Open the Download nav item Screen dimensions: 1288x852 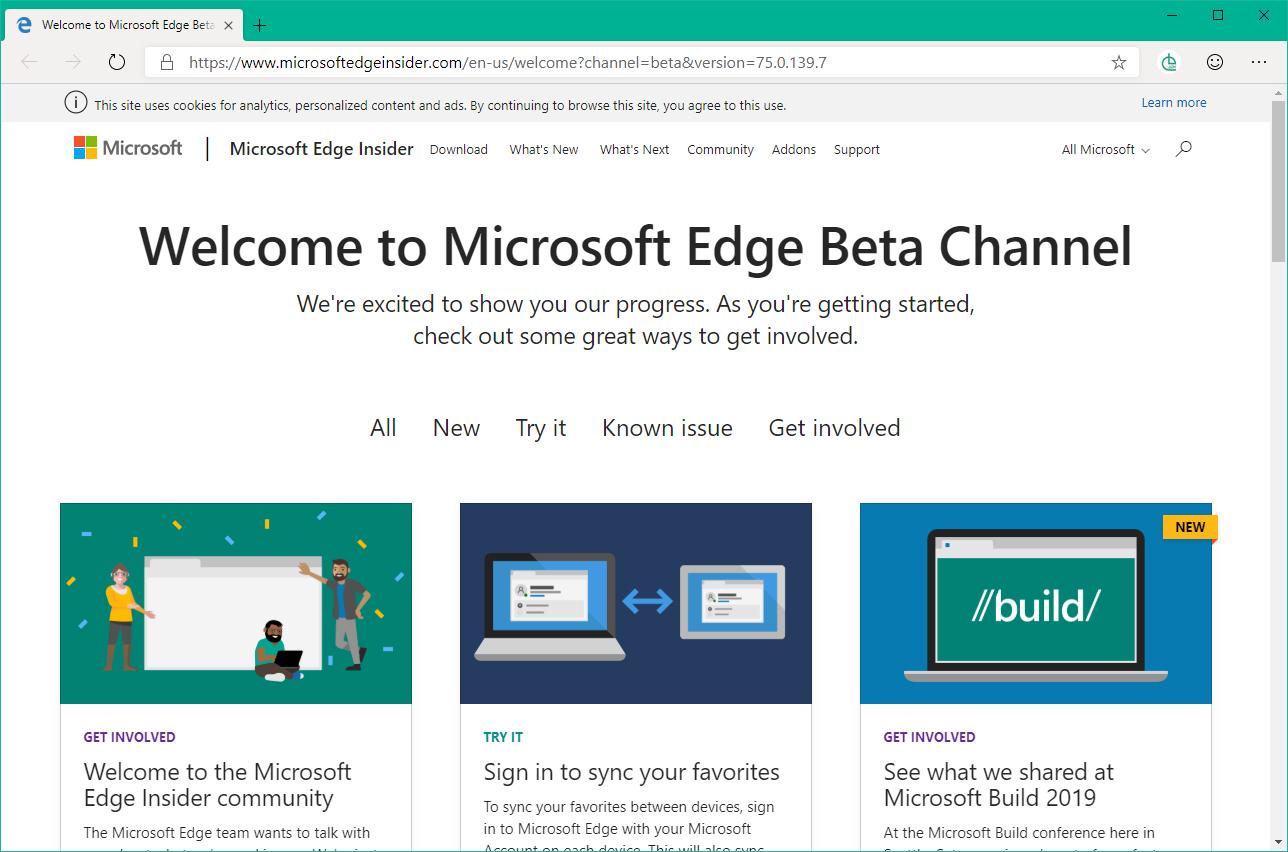[459, 149]
